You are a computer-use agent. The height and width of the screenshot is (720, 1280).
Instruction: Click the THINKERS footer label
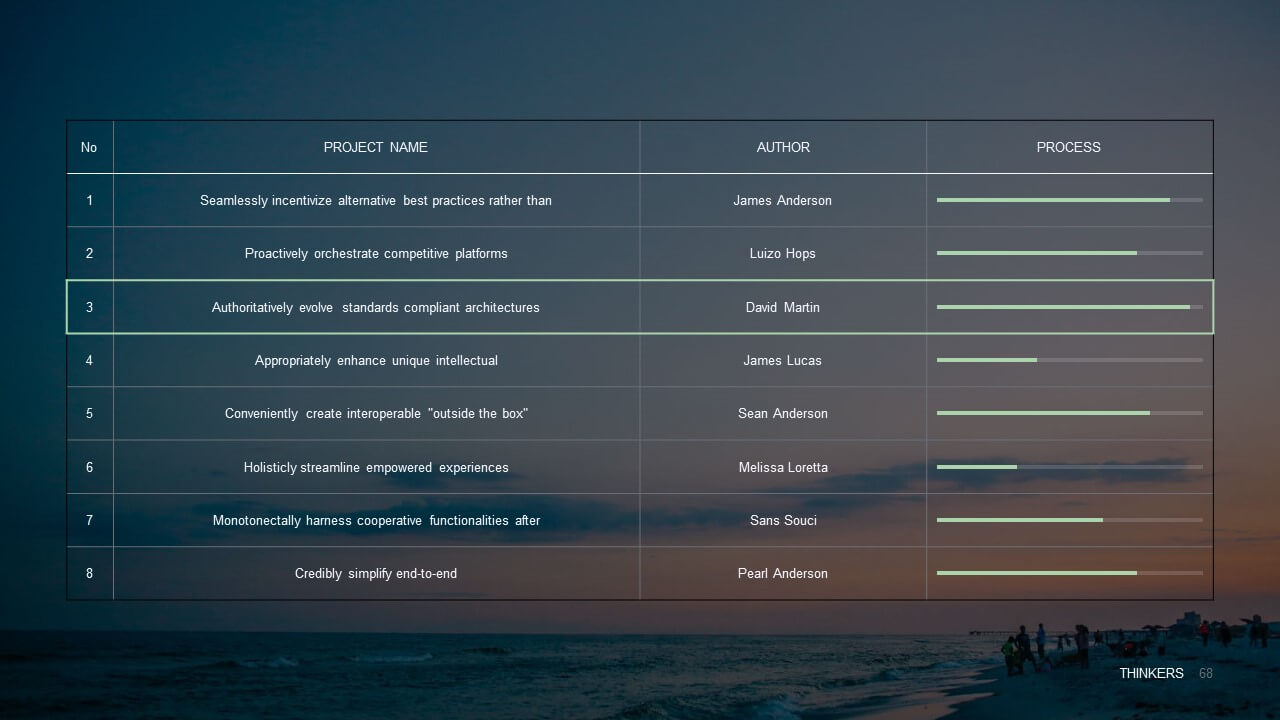pyautogui.click(x=1151, y=673)
